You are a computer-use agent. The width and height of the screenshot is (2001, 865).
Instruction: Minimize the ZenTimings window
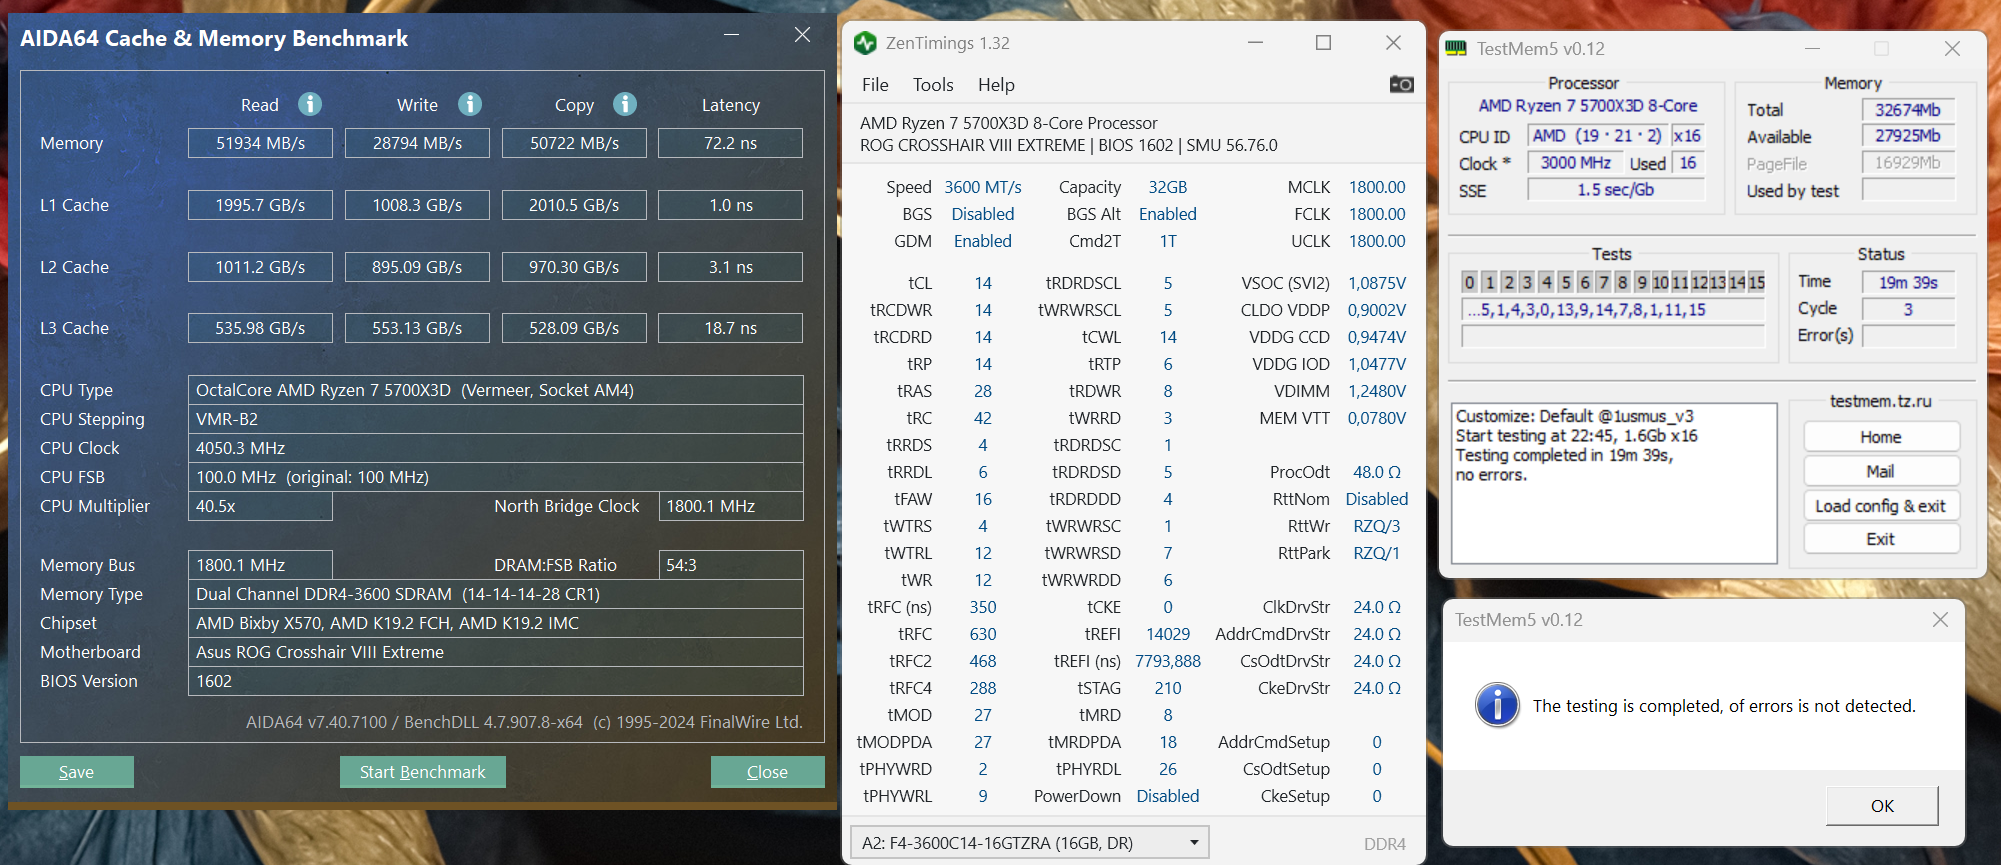click(x=1256, y=43)
